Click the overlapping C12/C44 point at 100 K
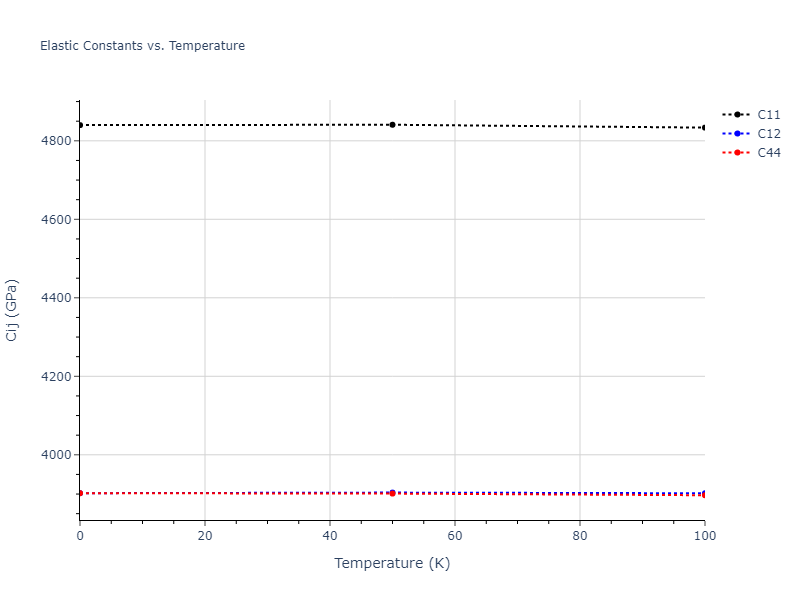 point(704,494)
